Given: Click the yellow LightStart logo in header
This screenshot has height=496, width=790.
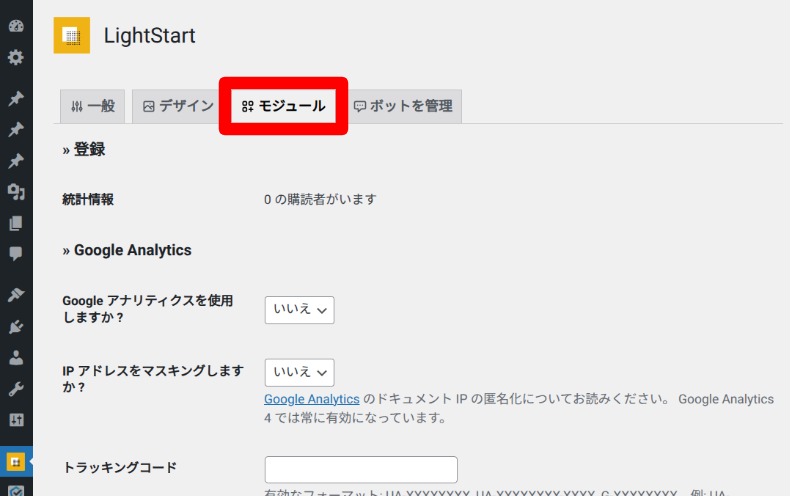Looking at the screenshot, I should [72, 35].
